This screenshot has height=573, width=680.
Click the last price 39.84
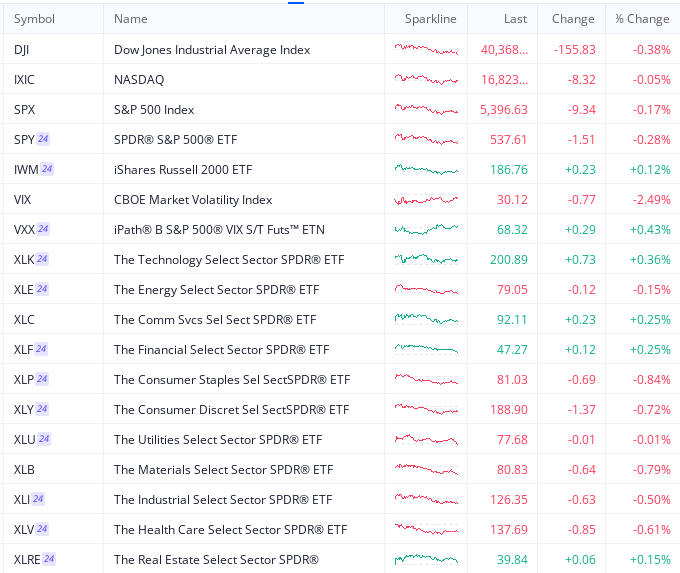tap(512, 560)
